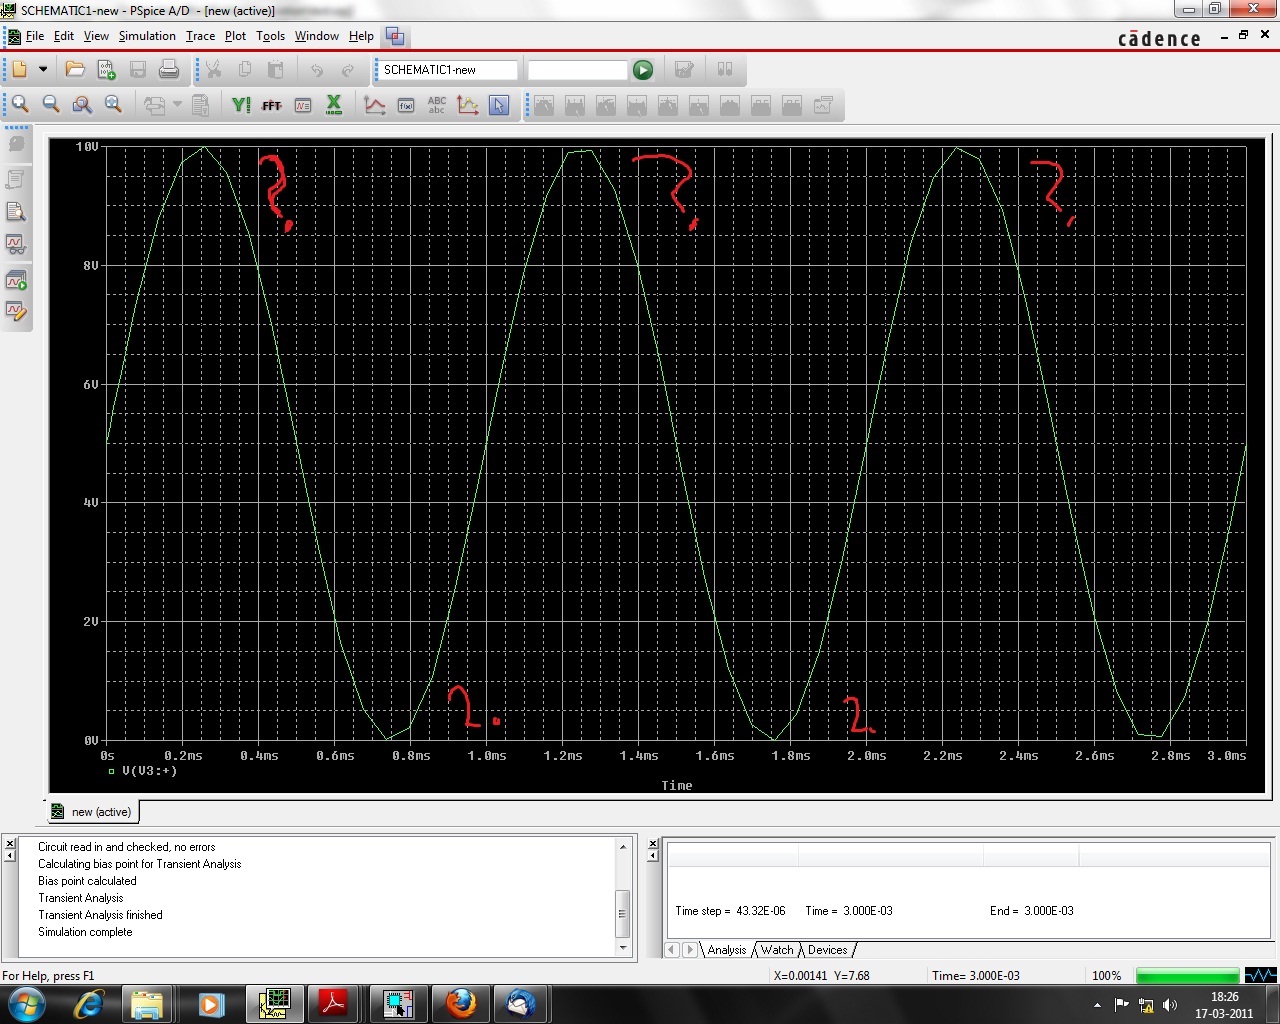Open Evaluate Measurement f(x) tool
The width and height of the screenshot is (1280, 1024).
point(406,105)
